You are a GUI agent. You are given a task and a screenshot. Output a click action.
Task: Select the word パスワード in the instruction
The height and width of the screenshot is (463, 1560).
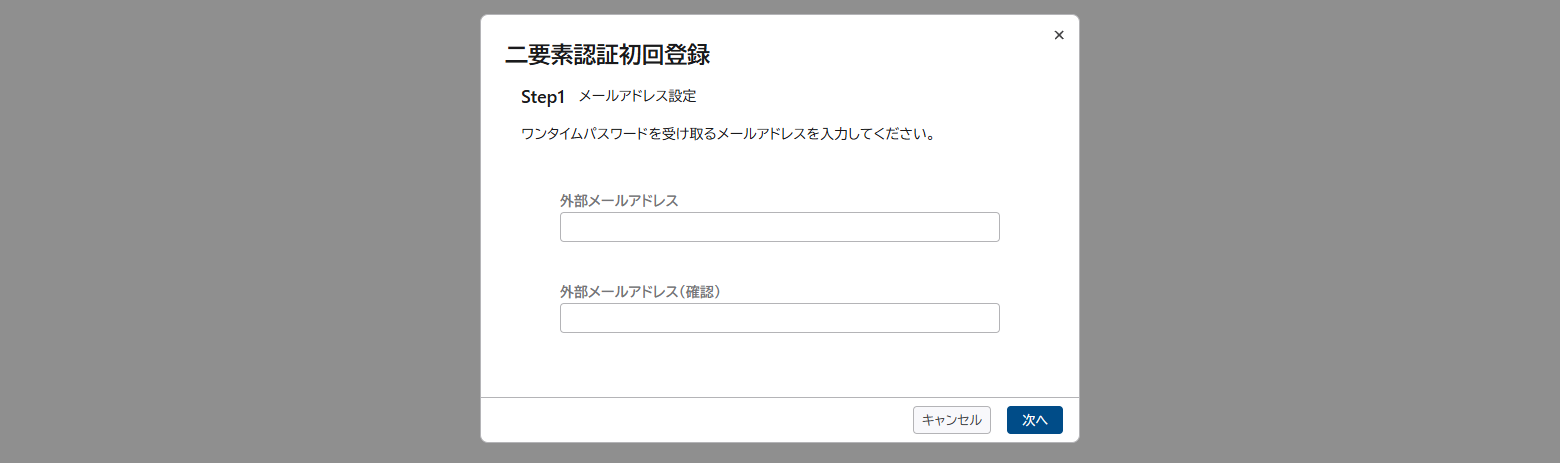coord(618,133)
